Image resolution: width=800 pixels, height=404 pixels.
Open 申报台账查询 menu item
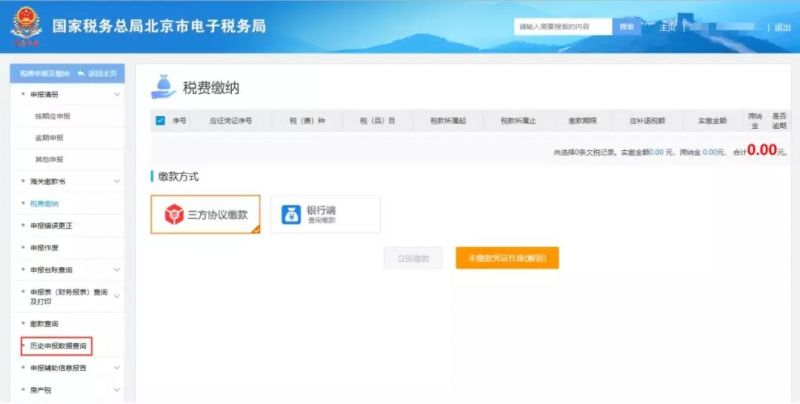point(51,270)
